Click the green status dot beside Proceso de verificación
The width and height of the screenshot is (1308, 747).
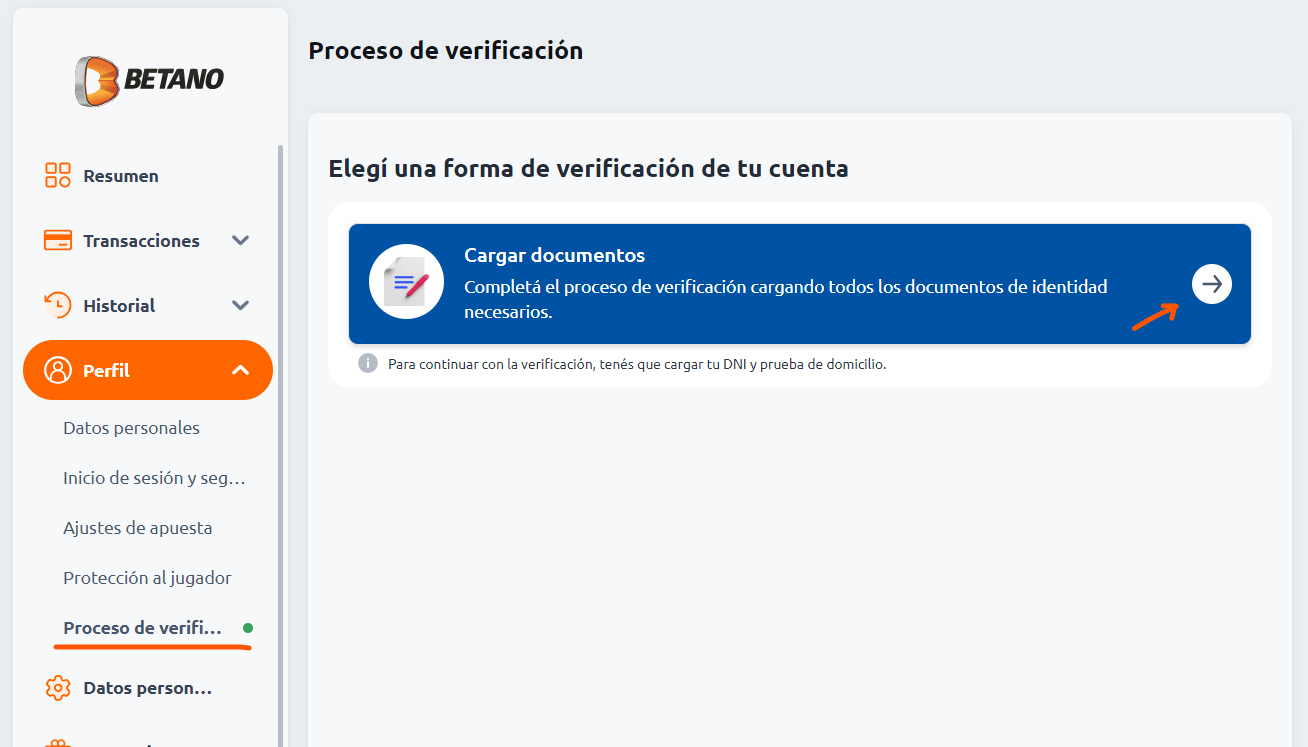[x=248, y=628]
